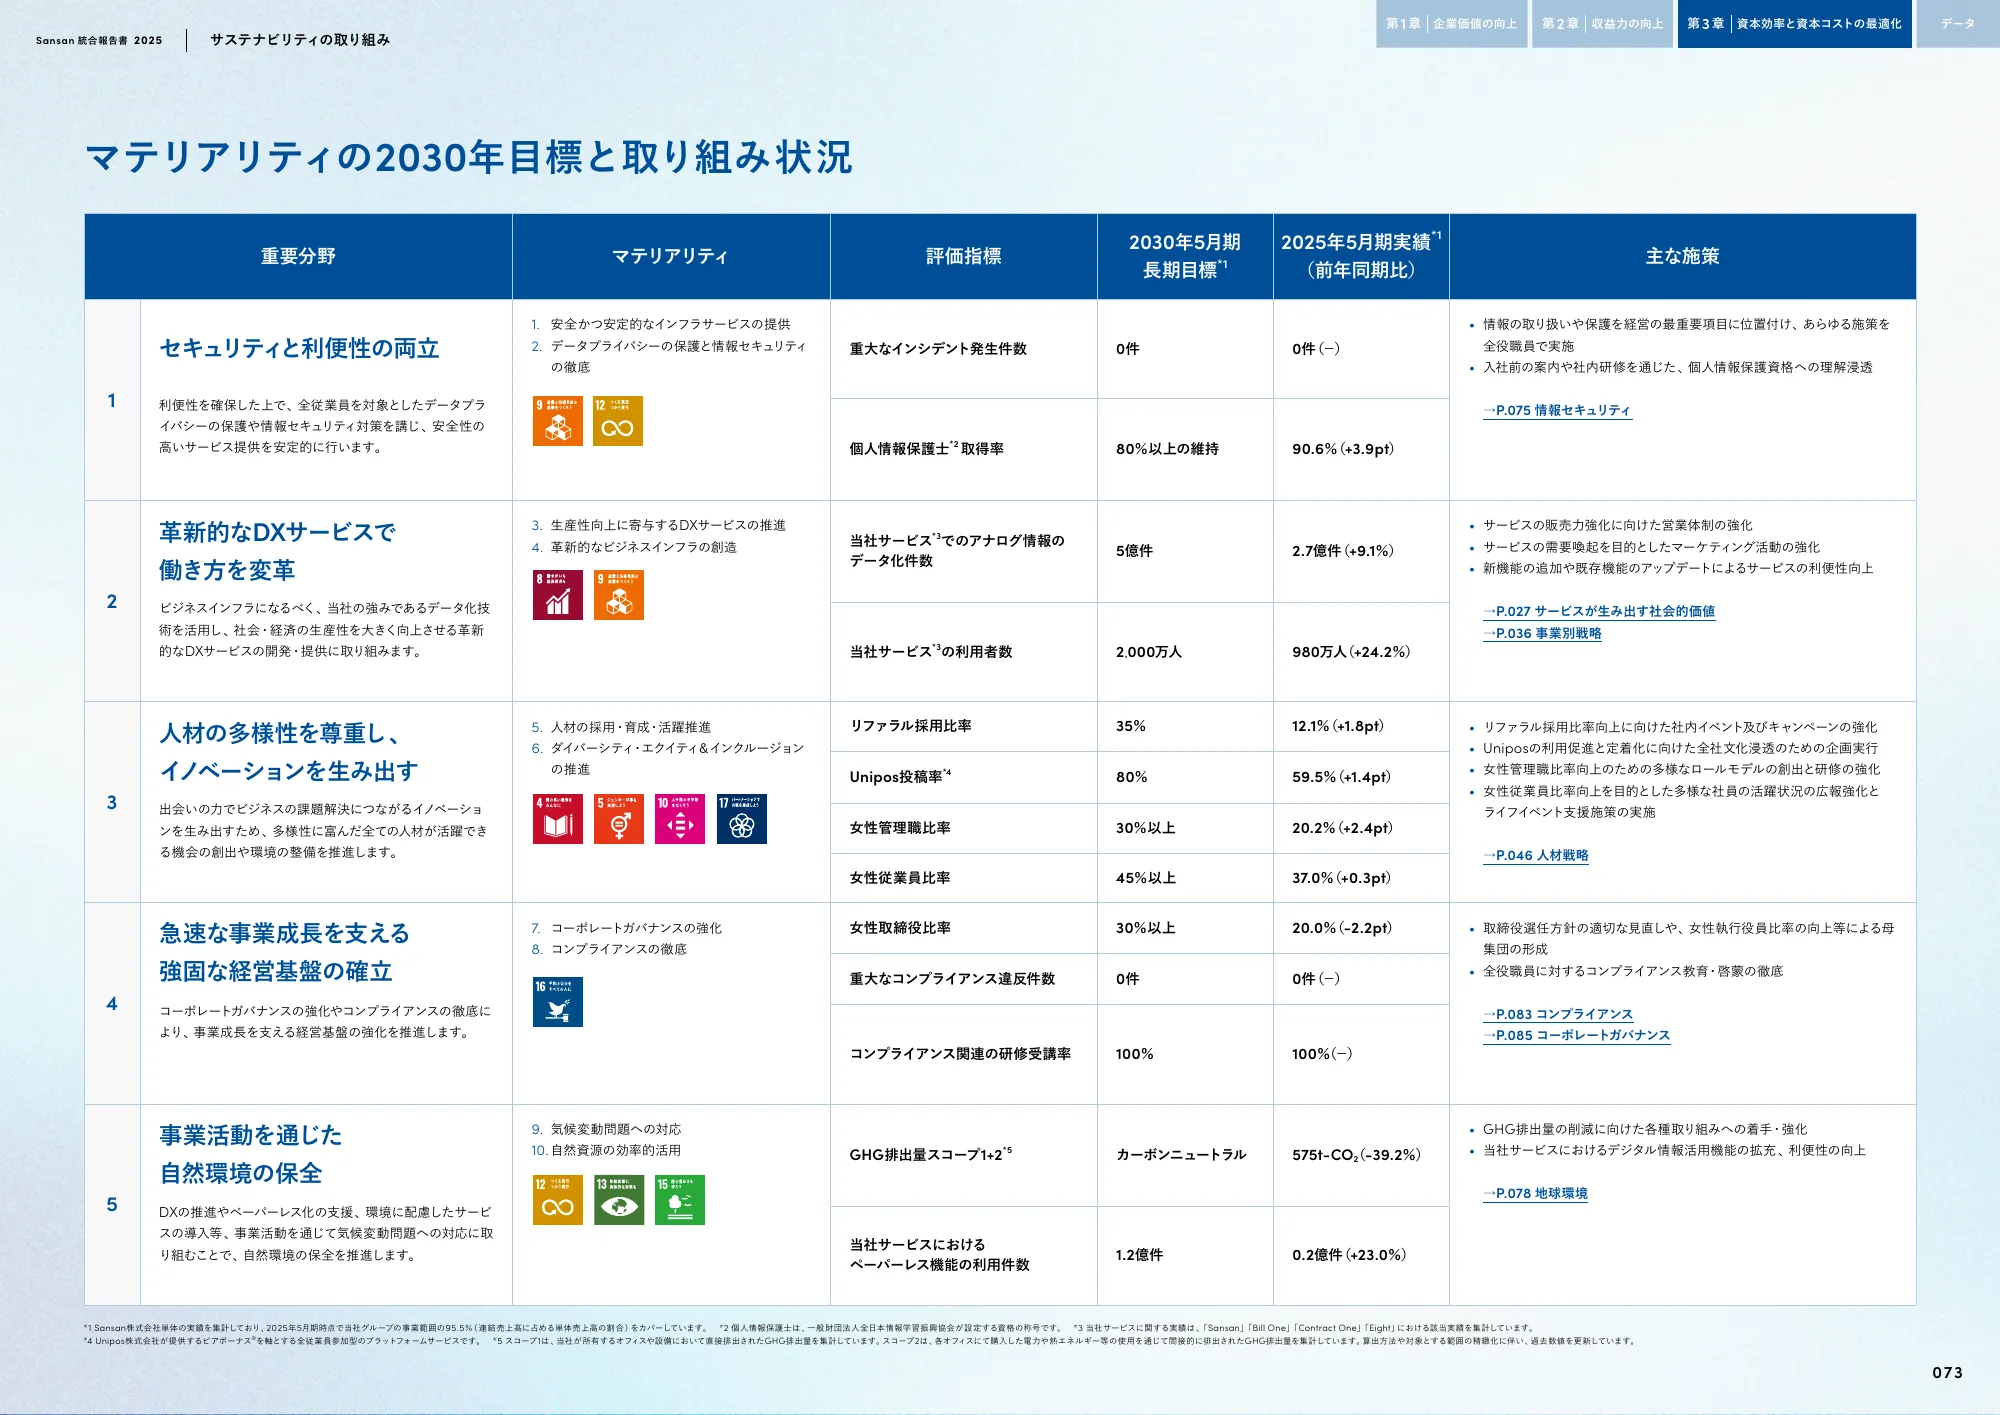Click the P.046 人材戦略 link
This screenshot has height=1415, width=2000.
[x=1536, y=856]
